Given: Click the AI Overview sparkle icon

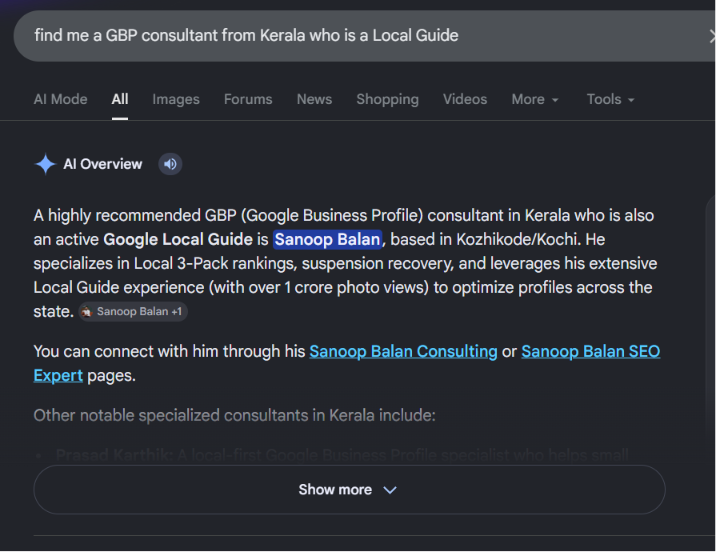Looking at the screenshot, I should click(45, 164).
